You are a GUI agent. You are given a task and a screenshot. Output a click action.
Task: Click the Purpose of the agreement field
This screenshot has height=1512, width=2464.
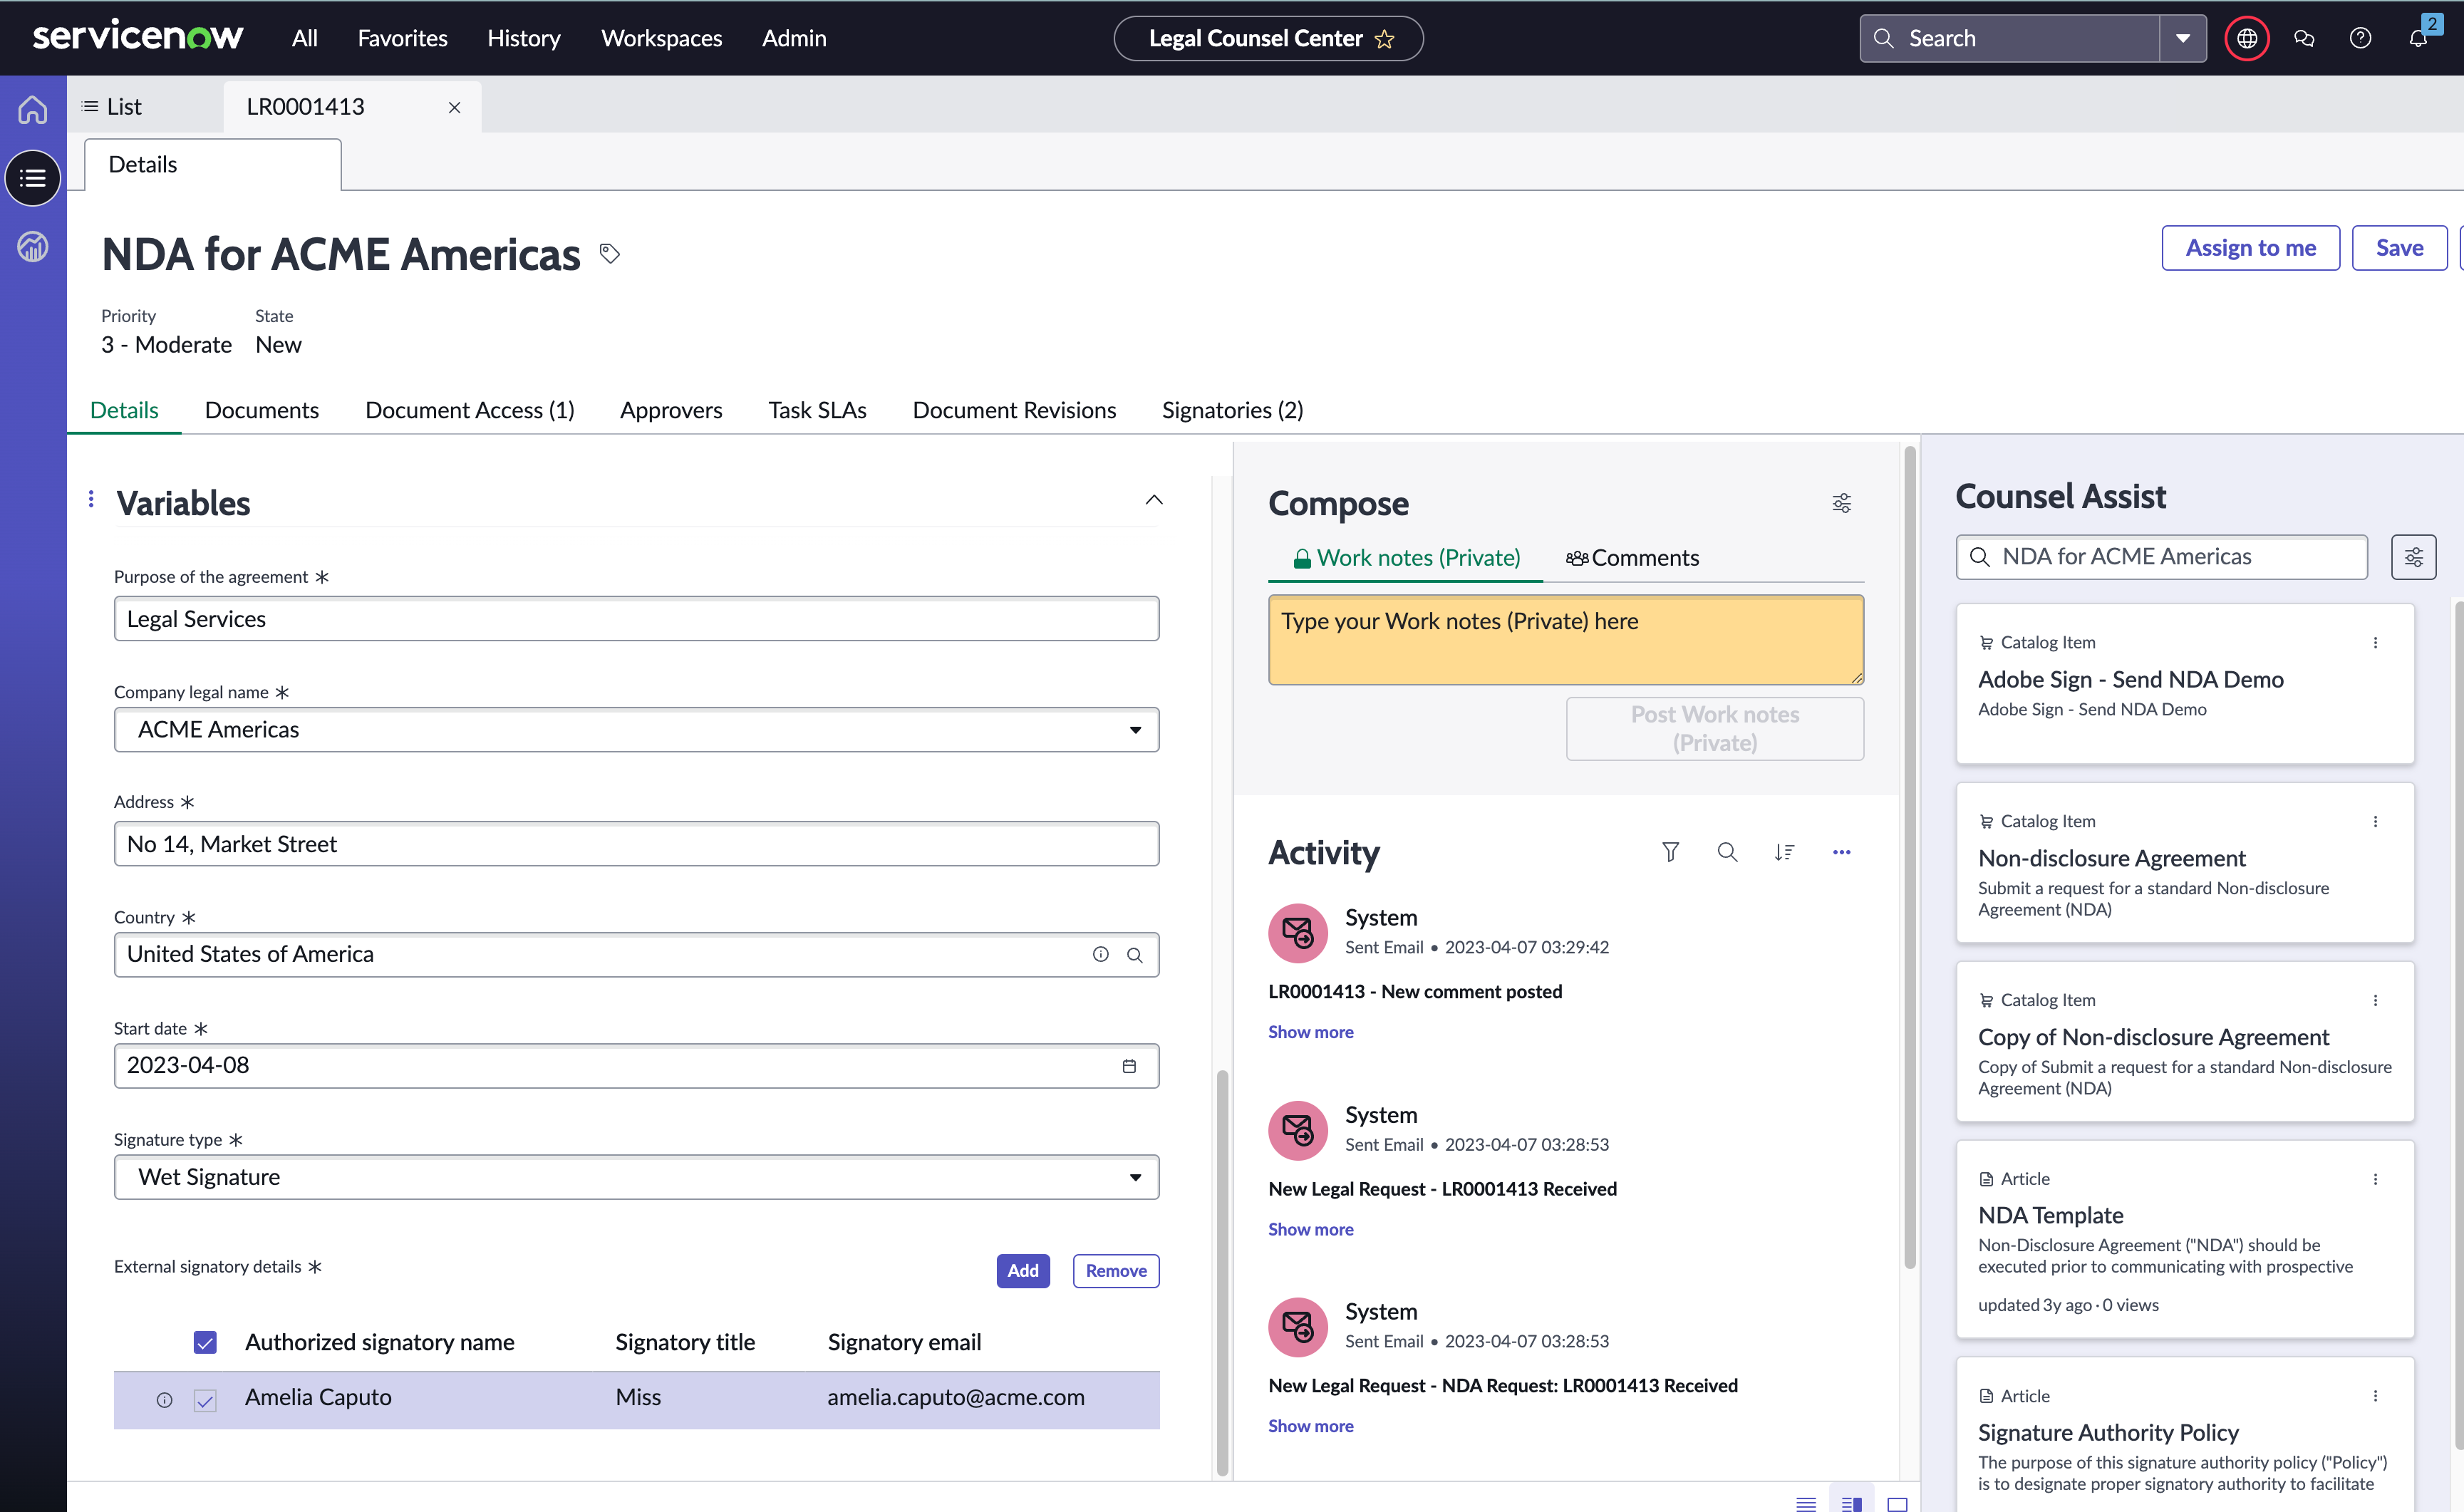[x=636, y=619]
